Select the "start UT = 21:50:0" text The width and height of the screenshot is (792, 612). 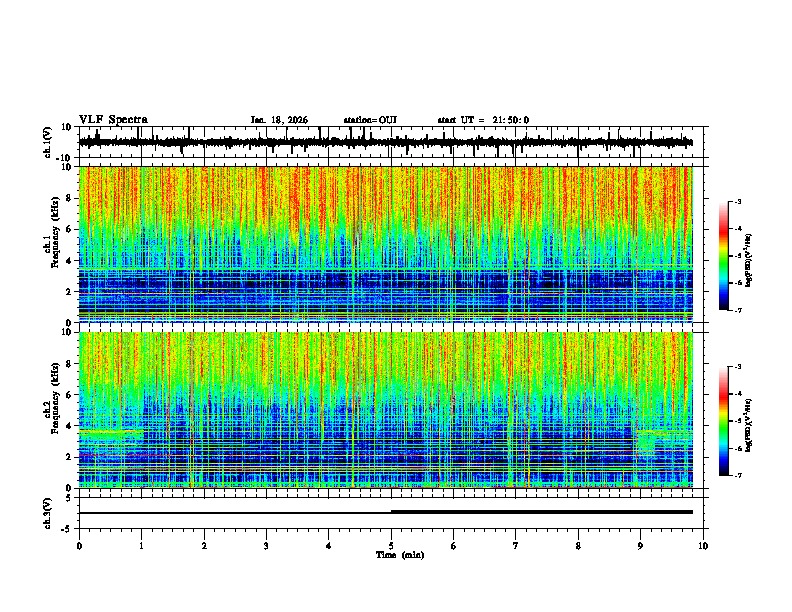483,120
